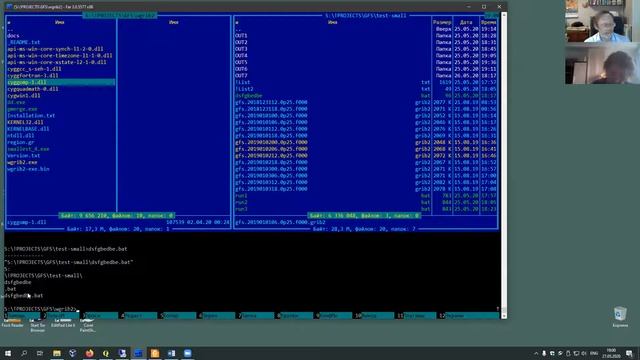Screen dimensions: 640x360
Task: Click right panel path title test-small
Action: tap(366, 16)
